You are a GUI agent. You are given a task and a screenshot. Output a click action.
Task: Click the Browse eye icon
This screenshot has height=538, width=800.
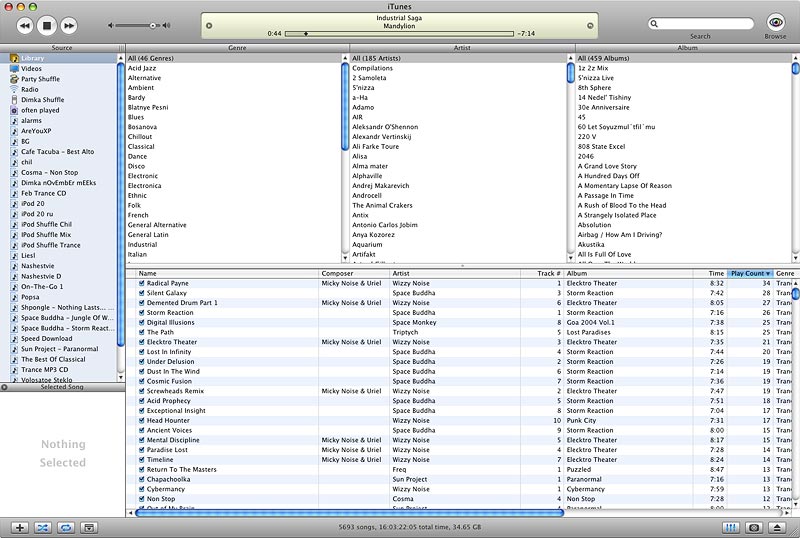tap(776, 22)
